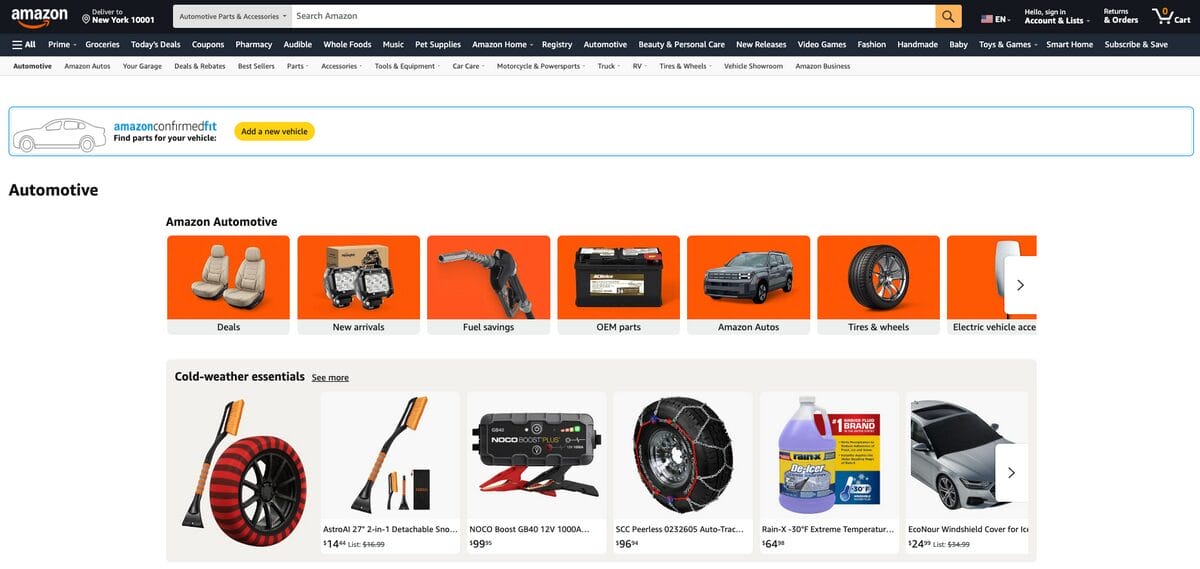Open the Amazon Autos SUV category tile
The image size is (1200, 569).
(748, 285)
